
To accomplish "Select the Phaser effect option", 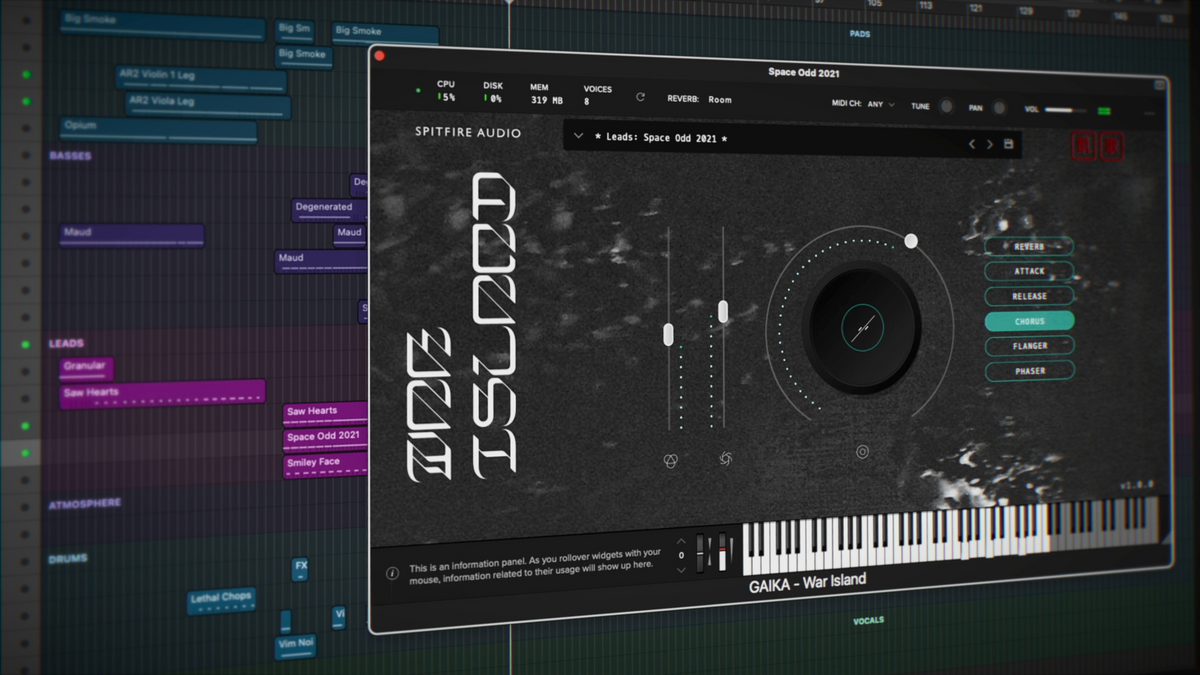I will click(1030, 371).
